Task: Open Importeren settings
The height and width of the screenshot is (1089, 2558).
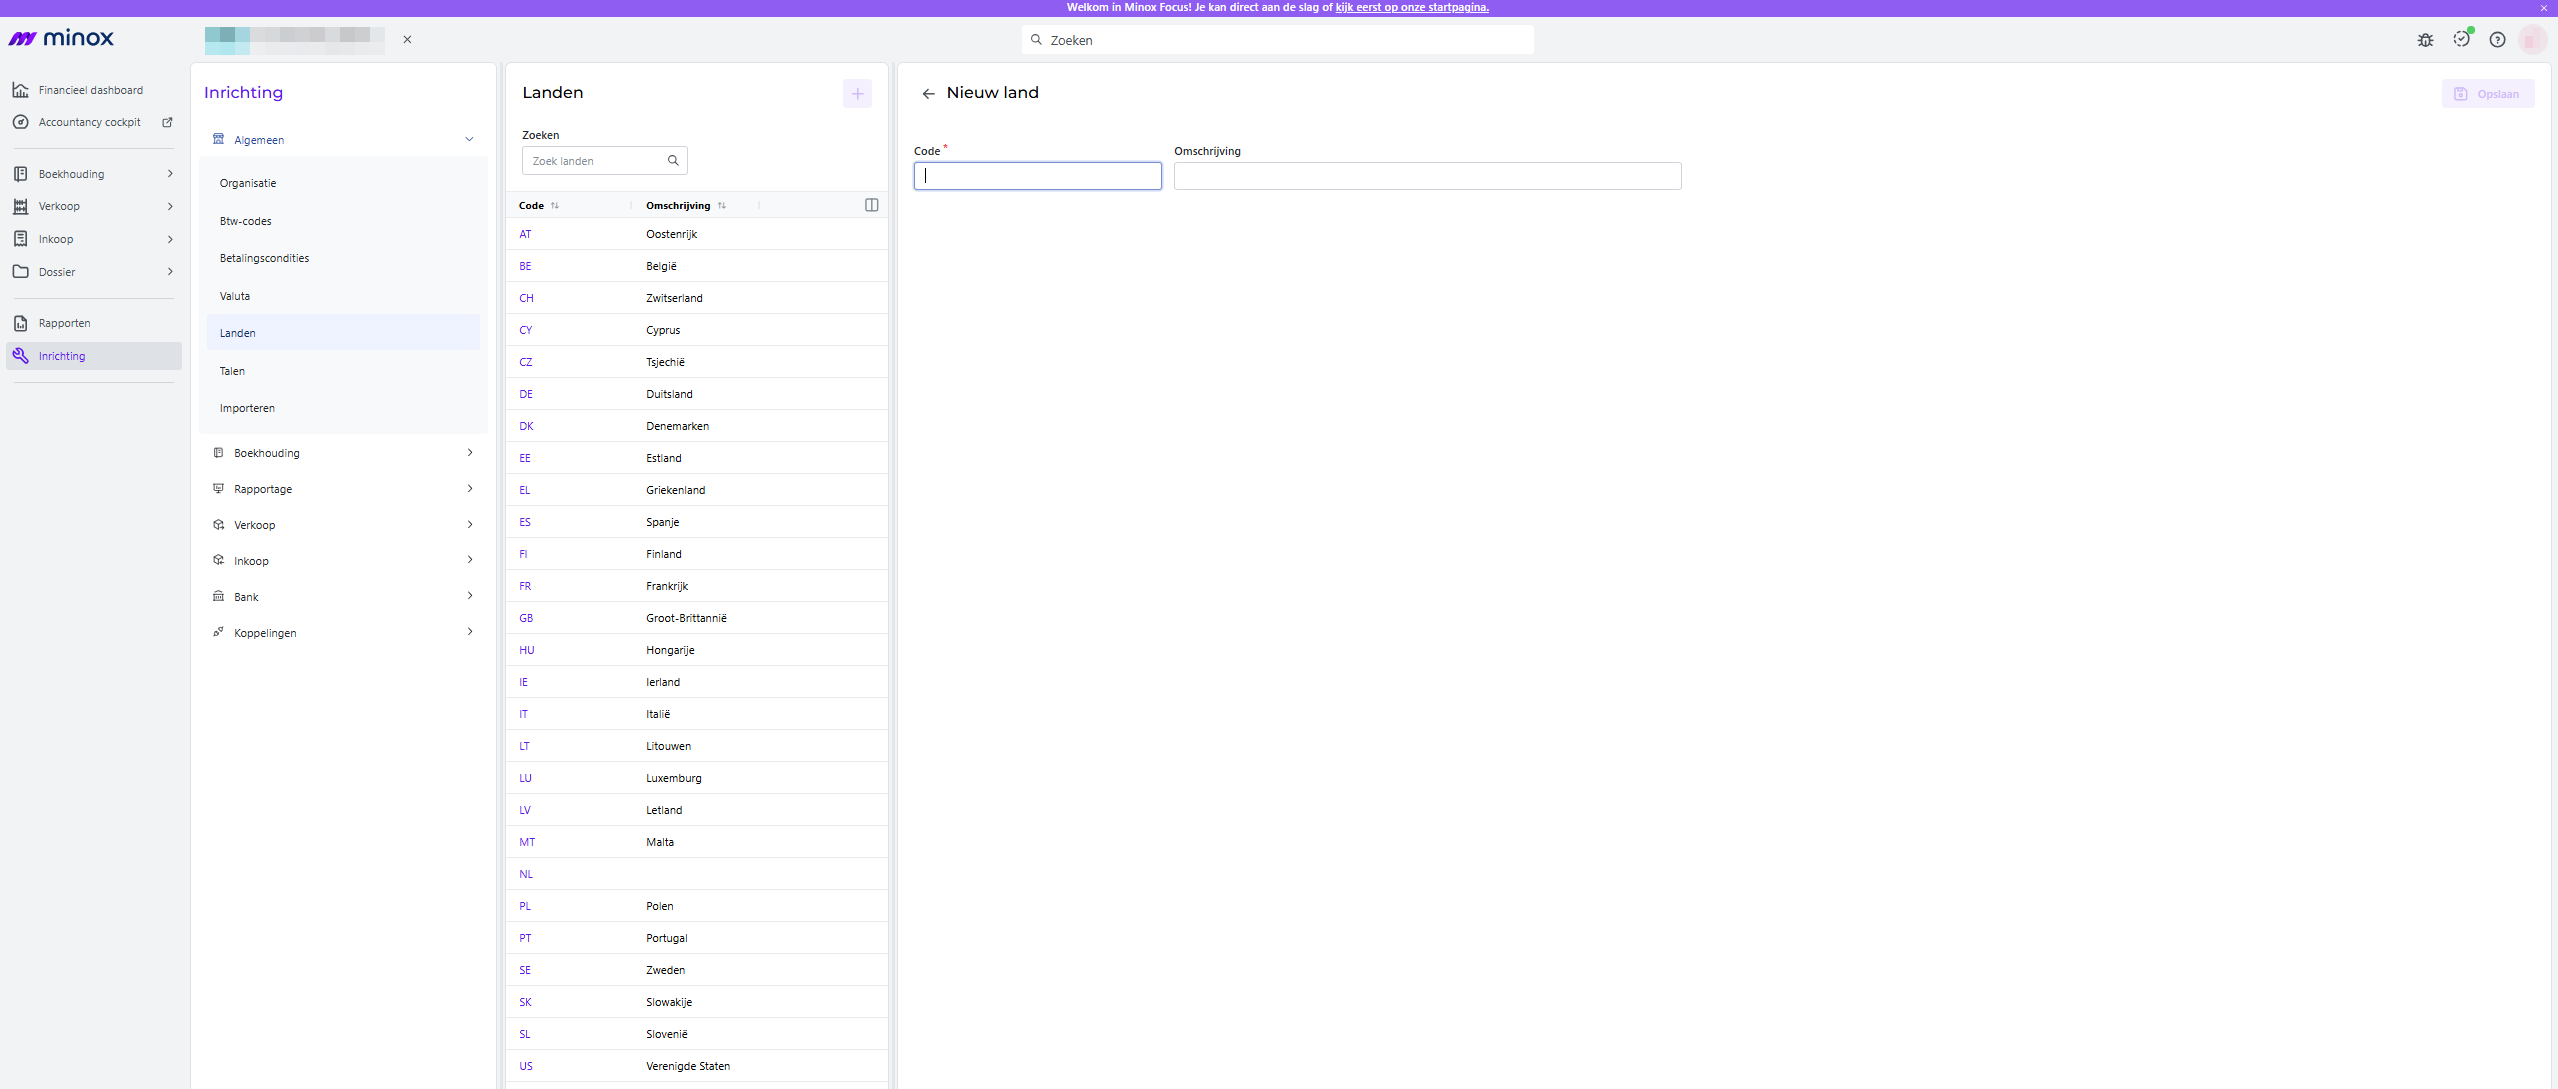Action: click(x=343, y=408)
